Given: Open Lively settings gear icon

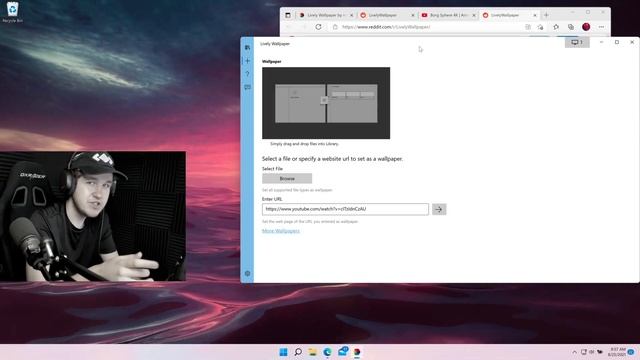Looking at the screenshot, I should [247, 273].
